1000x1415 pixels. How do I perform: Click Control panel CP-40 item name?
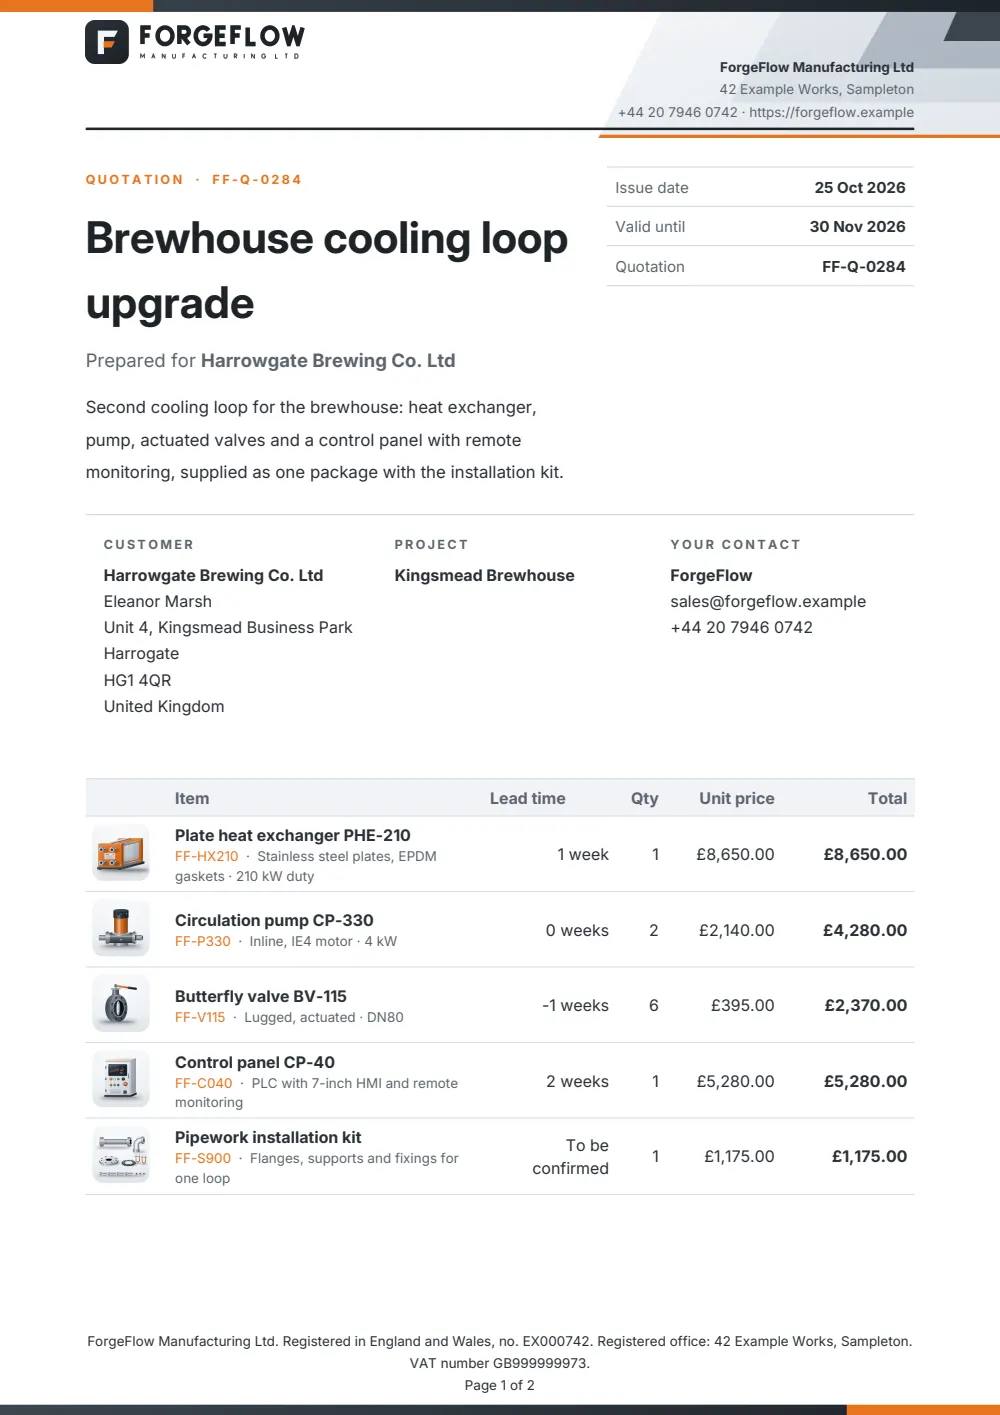click(255, 1062)
